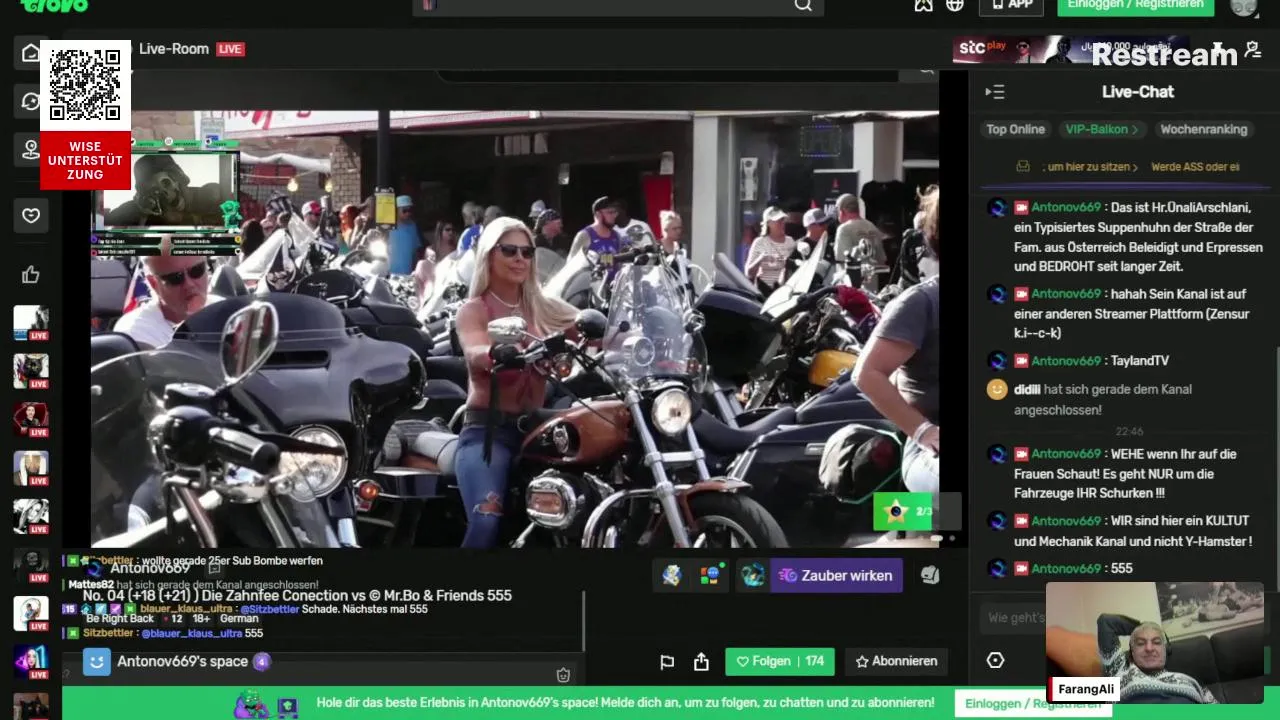Click Antonov669 on the 'TaylandTV' message
Image resolution: width=1280 pixels, height=720 pixels.
pos(1066,361)
